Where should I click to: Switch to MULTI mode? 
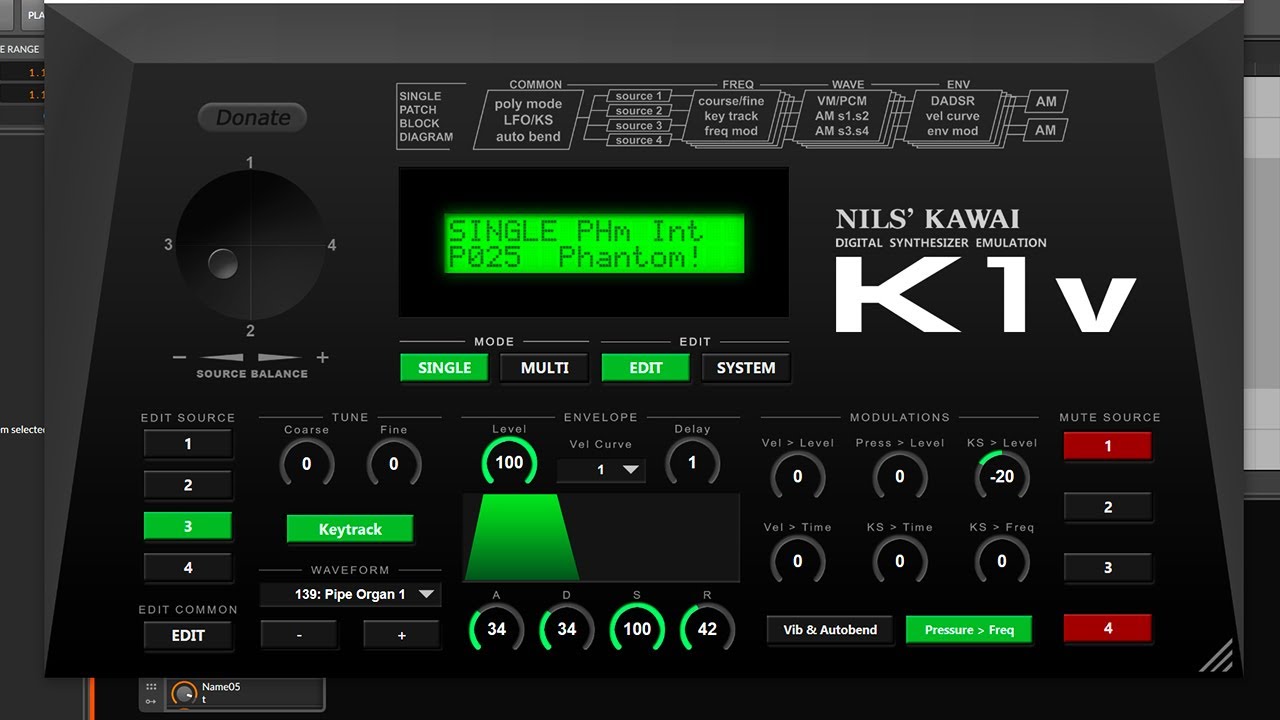click(x=545, y=368)
